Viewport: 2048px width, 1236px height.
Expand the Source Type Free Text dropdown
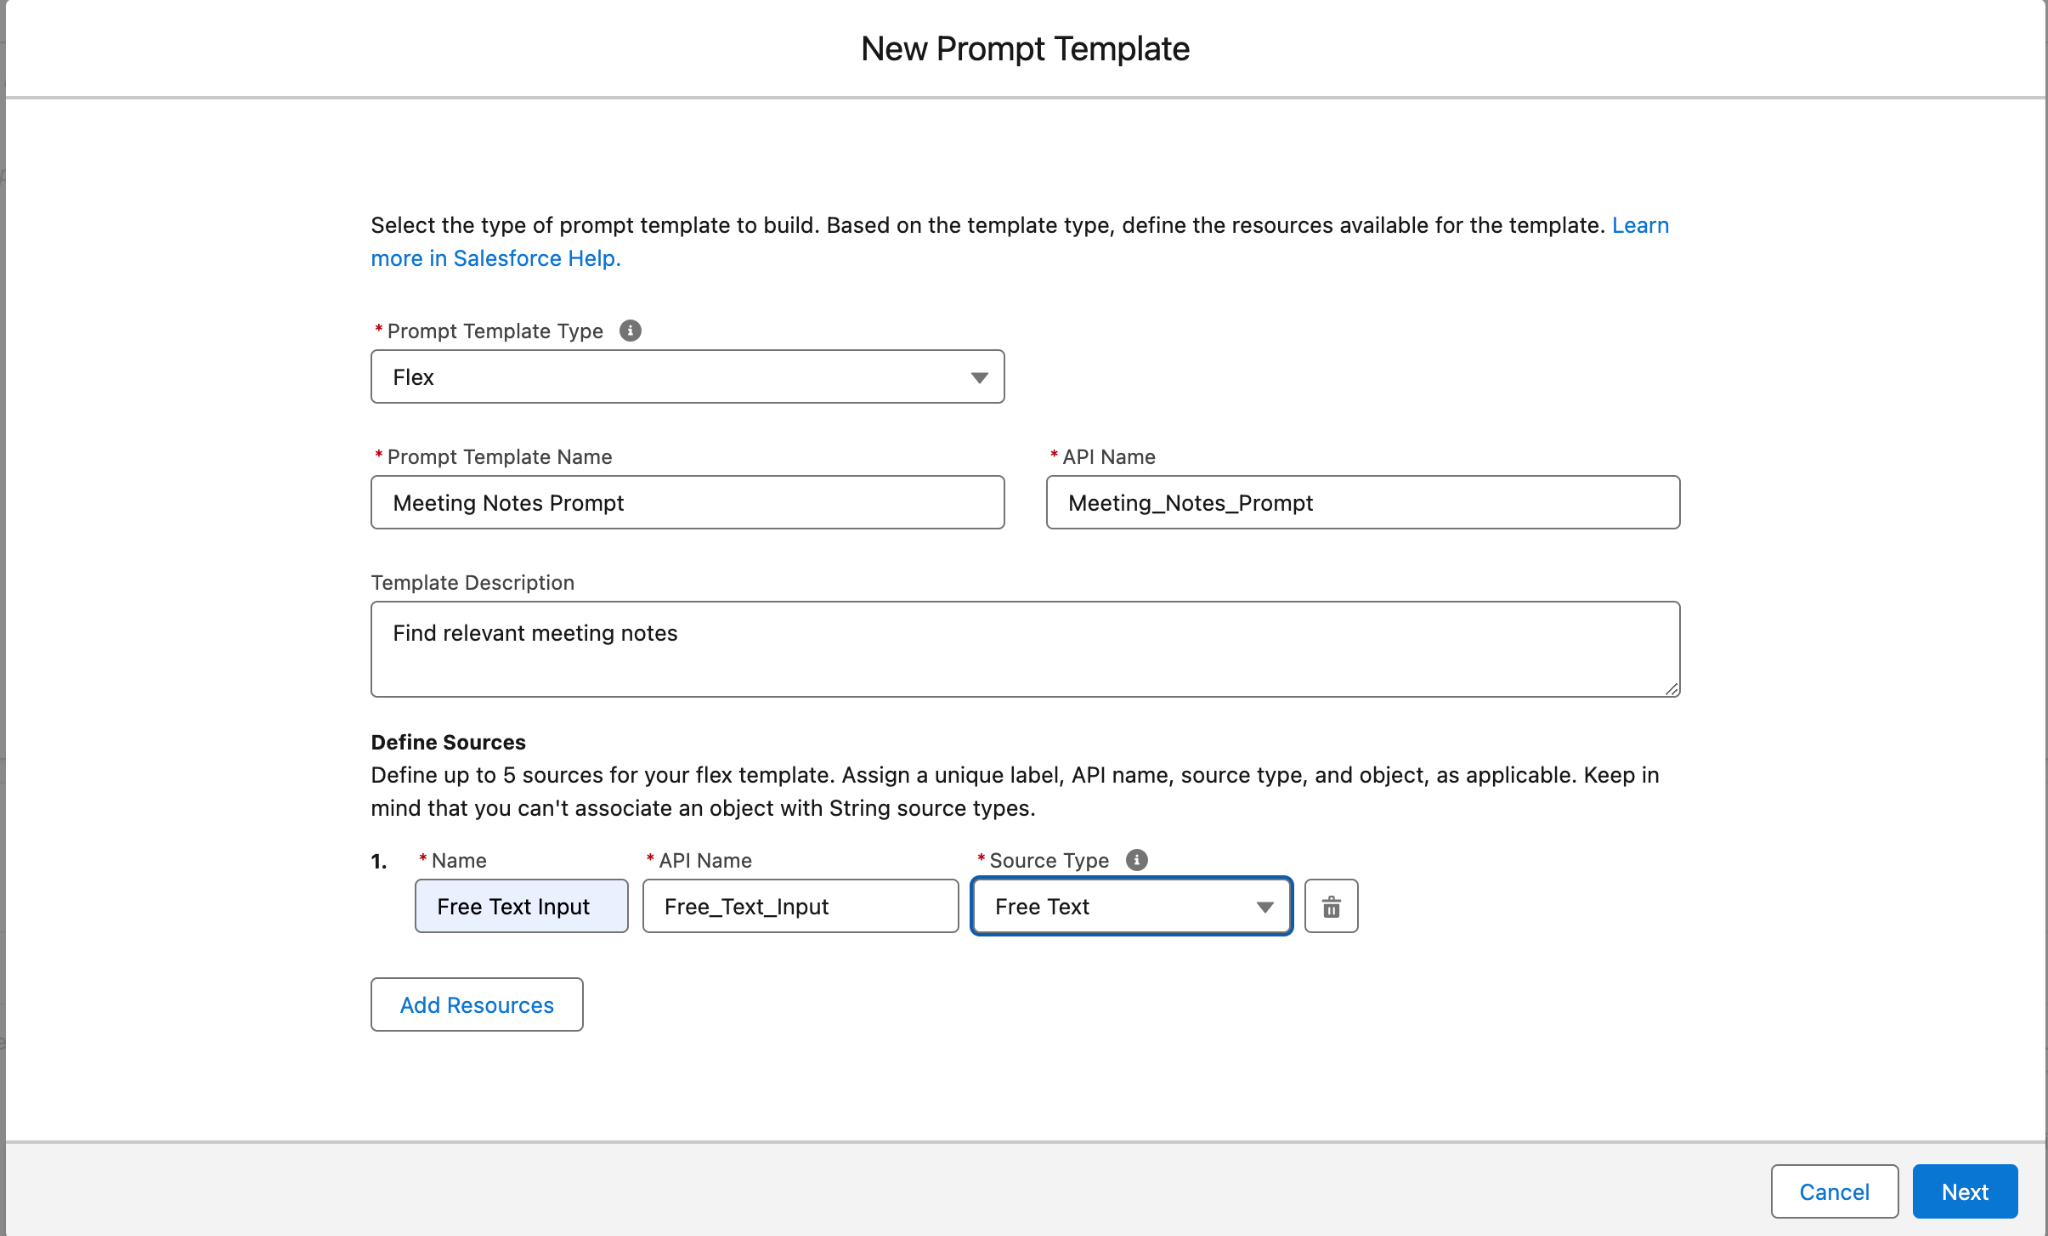[x=1131, y=907]
